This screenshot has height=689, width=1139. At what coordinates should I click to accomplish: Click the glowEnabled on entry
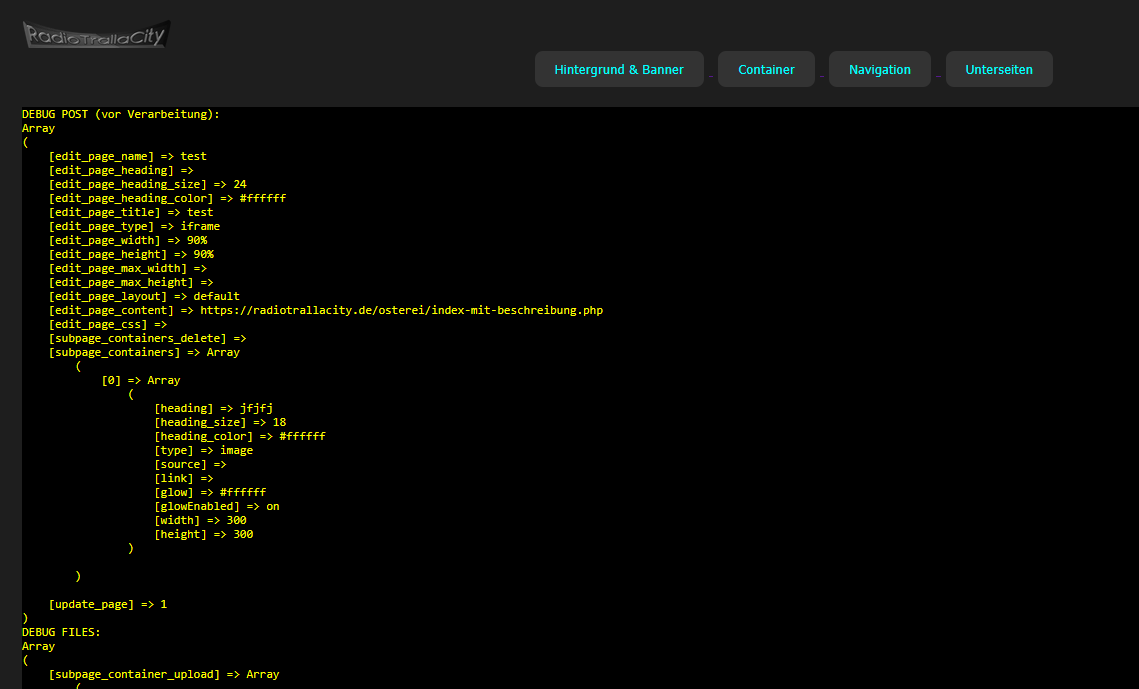(x=216, y=507)
